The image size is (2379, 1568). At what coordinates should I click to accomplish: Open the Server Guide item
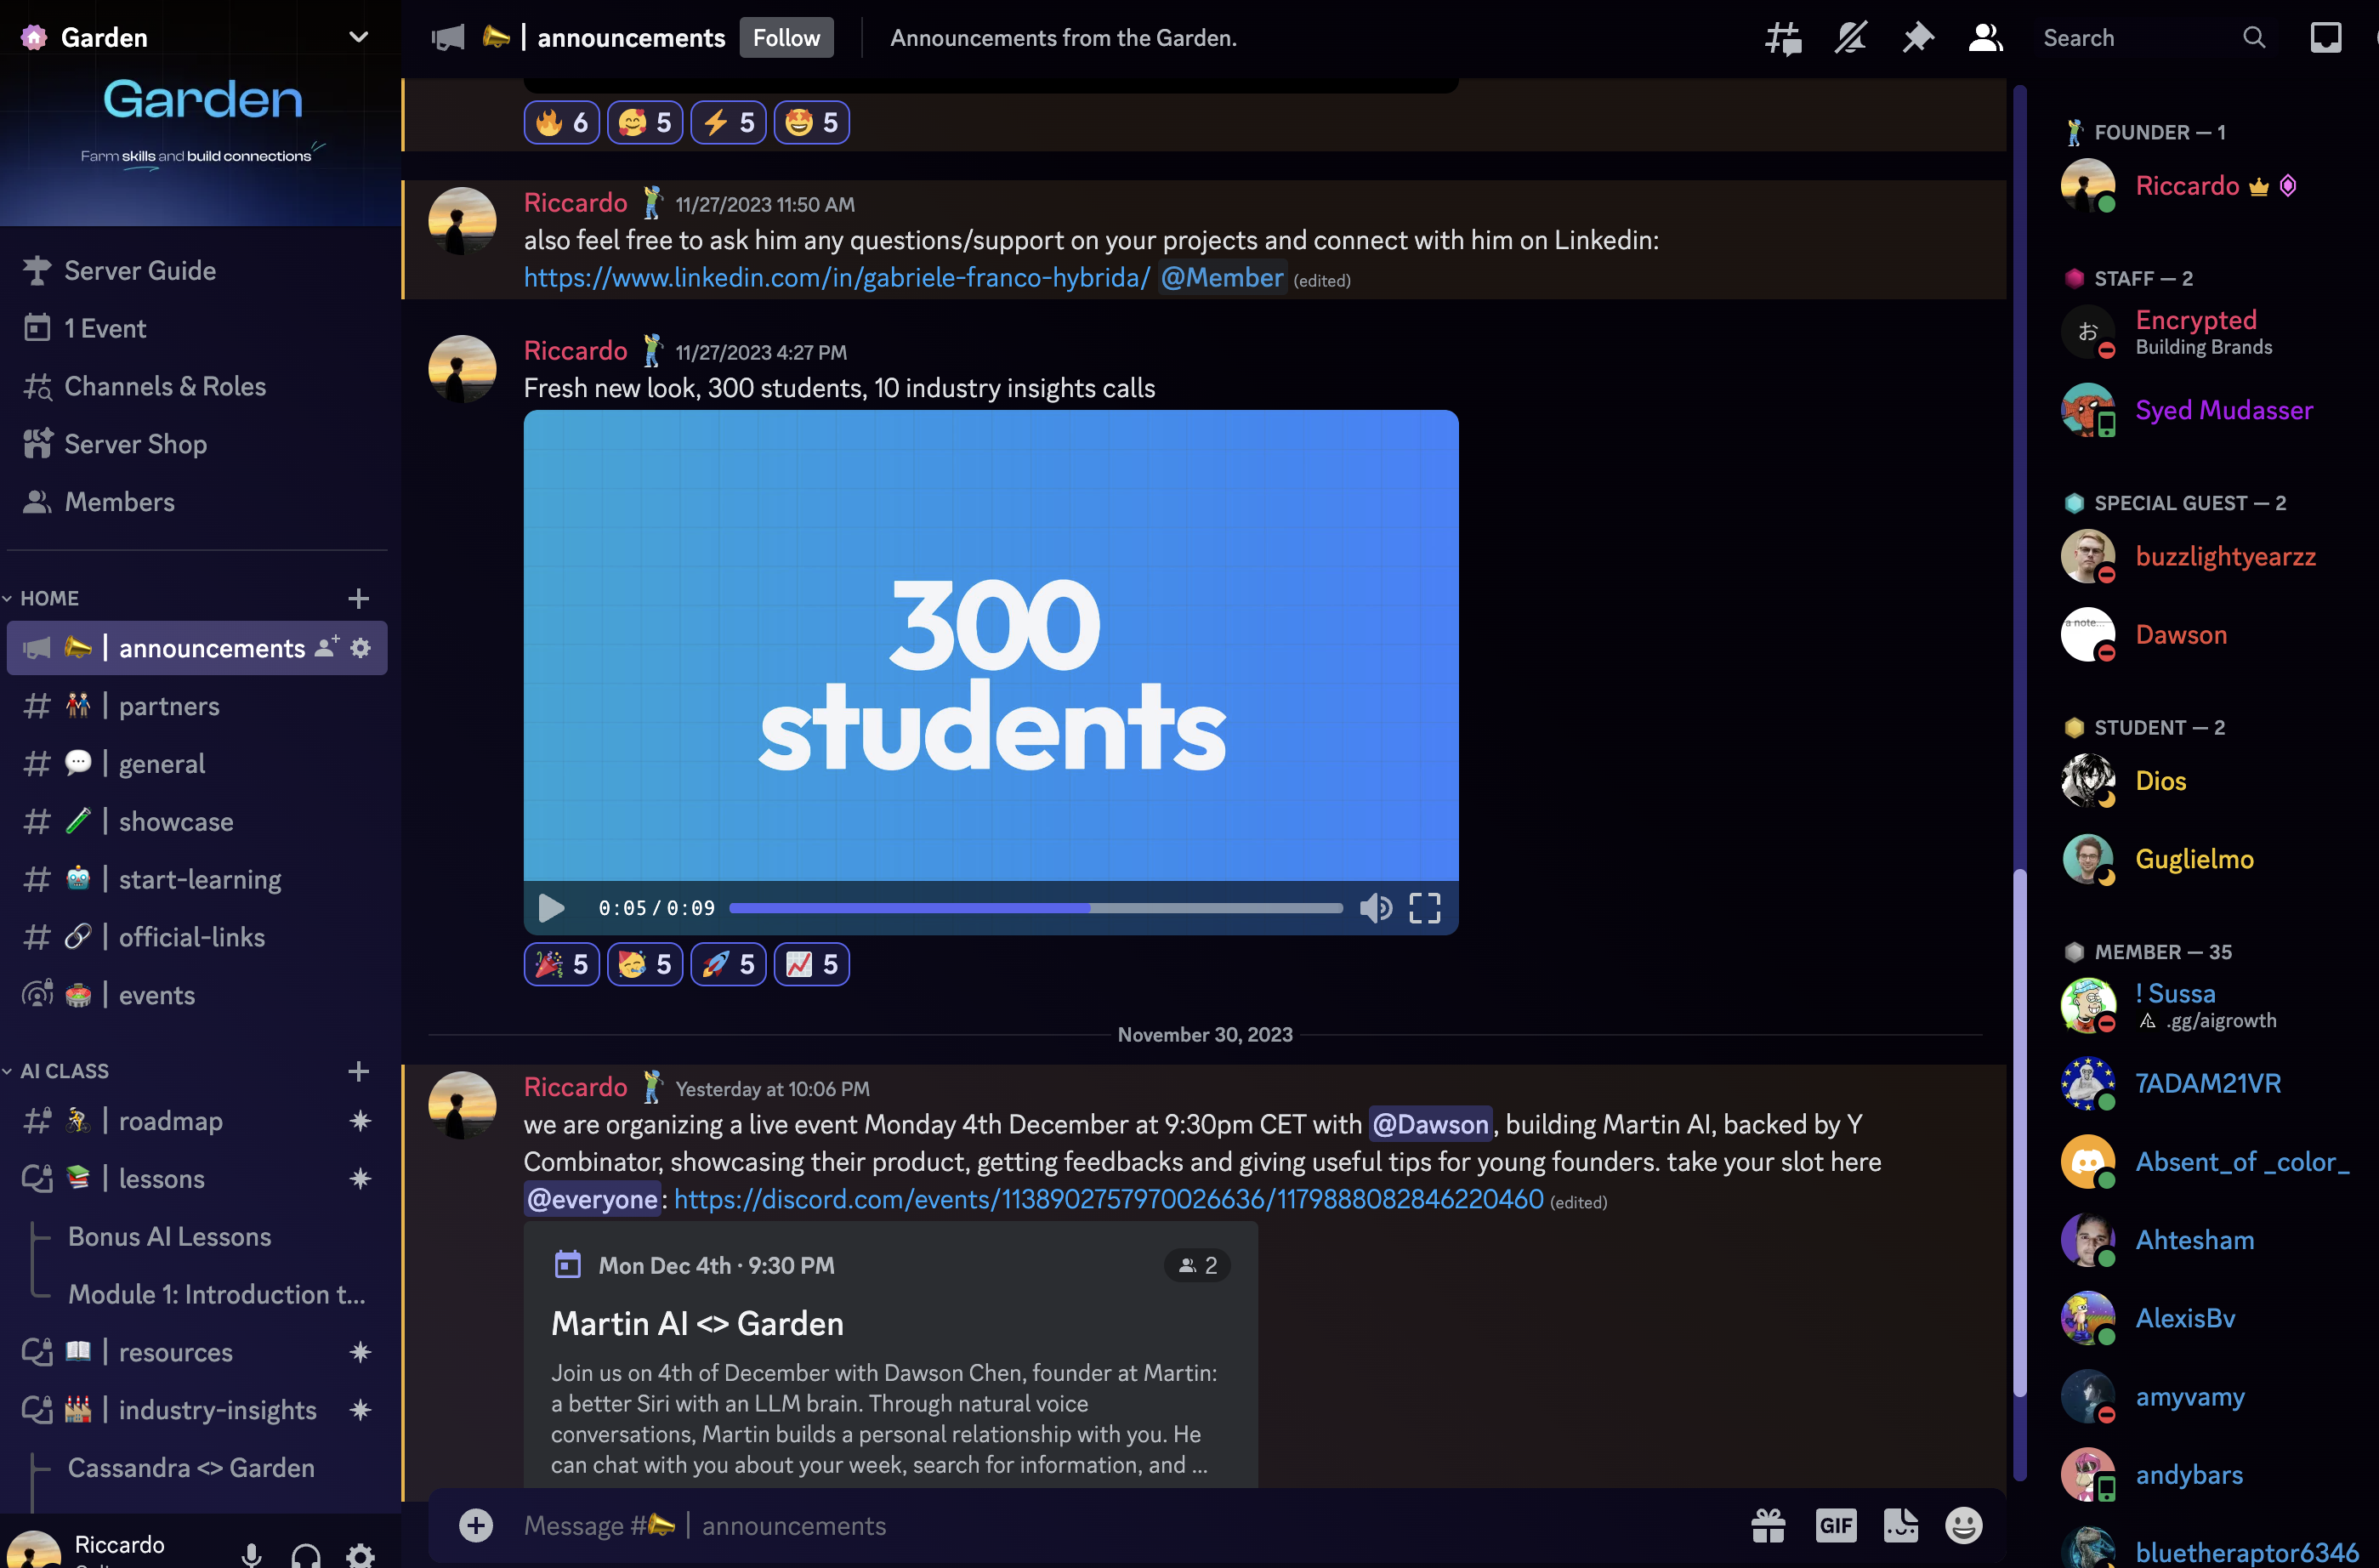(x=140, y=271)
